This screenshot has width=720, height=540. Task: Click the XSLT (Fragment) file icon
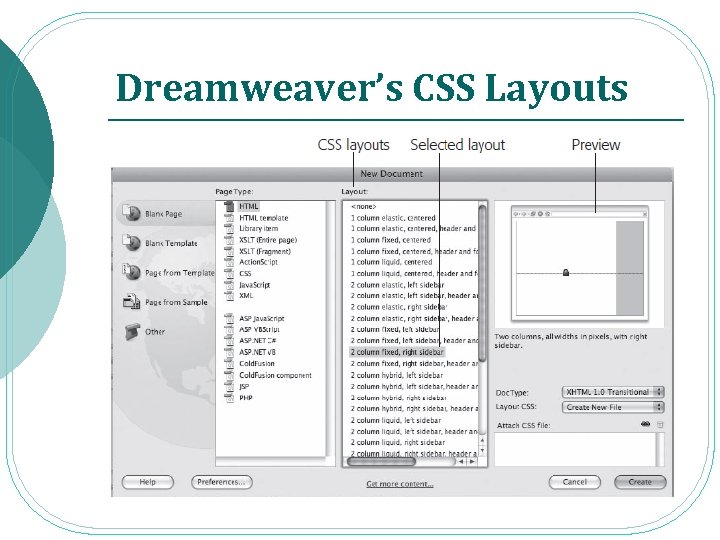[x=229, y=251]
